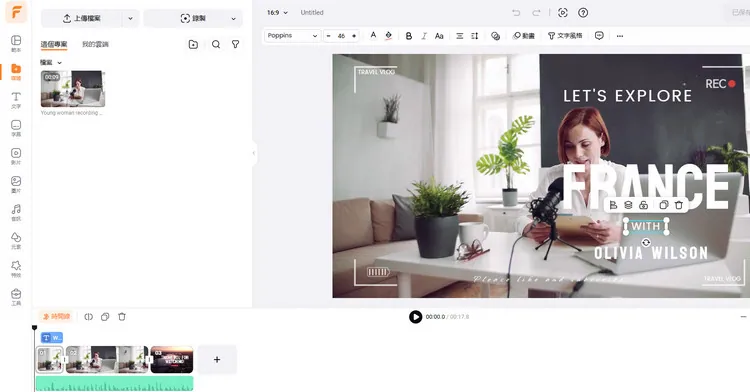The height and width of the screenshot is (392, 750).
Task: Click the FlexClip logo icon
Action: tap(16, 12)
